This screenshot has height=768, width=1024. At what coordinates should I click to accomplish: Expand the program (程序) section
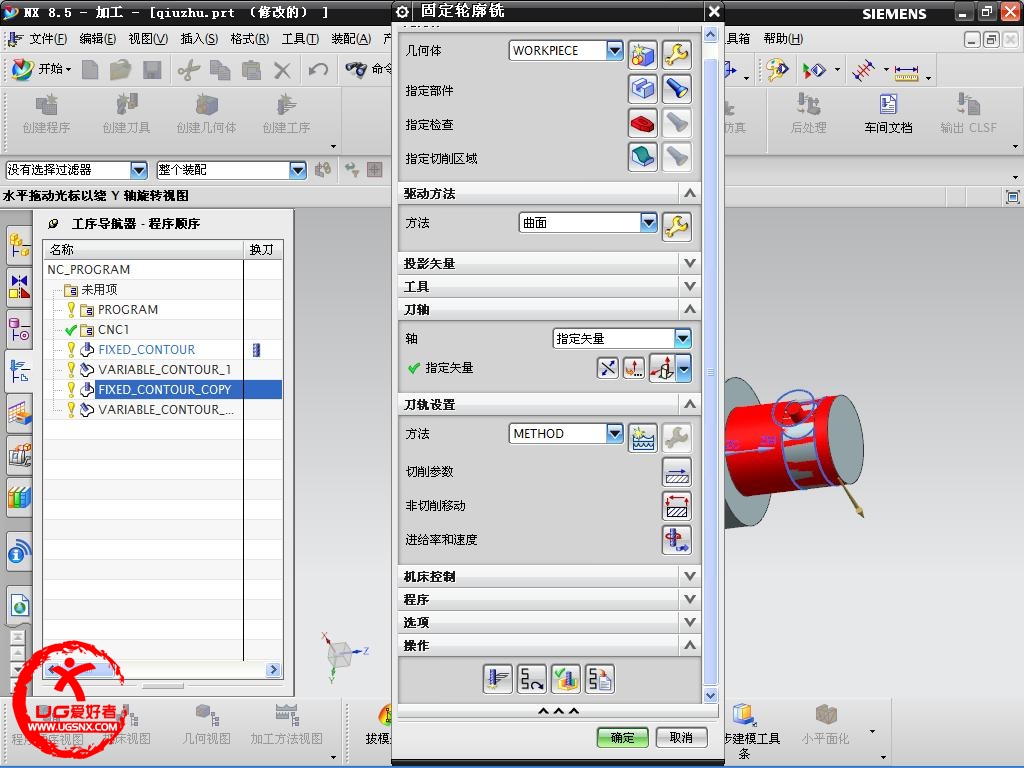(690, 599)
